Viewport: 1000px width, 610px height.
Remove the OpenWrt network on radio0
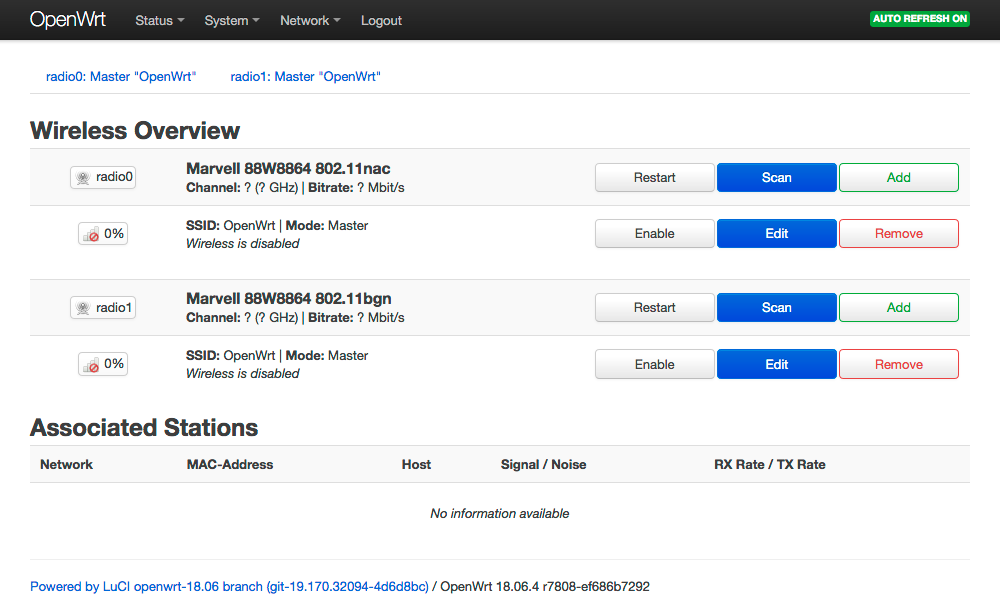899,234
